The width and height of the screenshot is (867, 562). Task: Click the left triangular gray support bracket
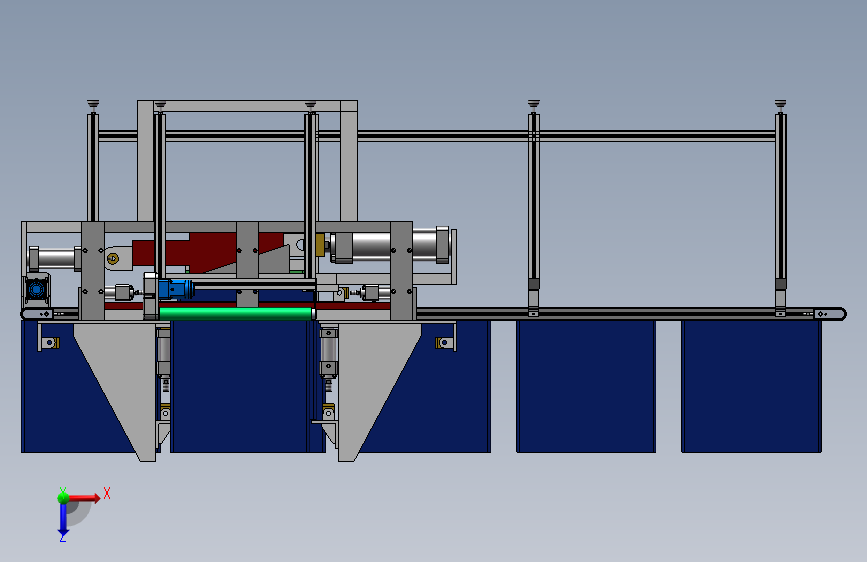coord(122,382)
